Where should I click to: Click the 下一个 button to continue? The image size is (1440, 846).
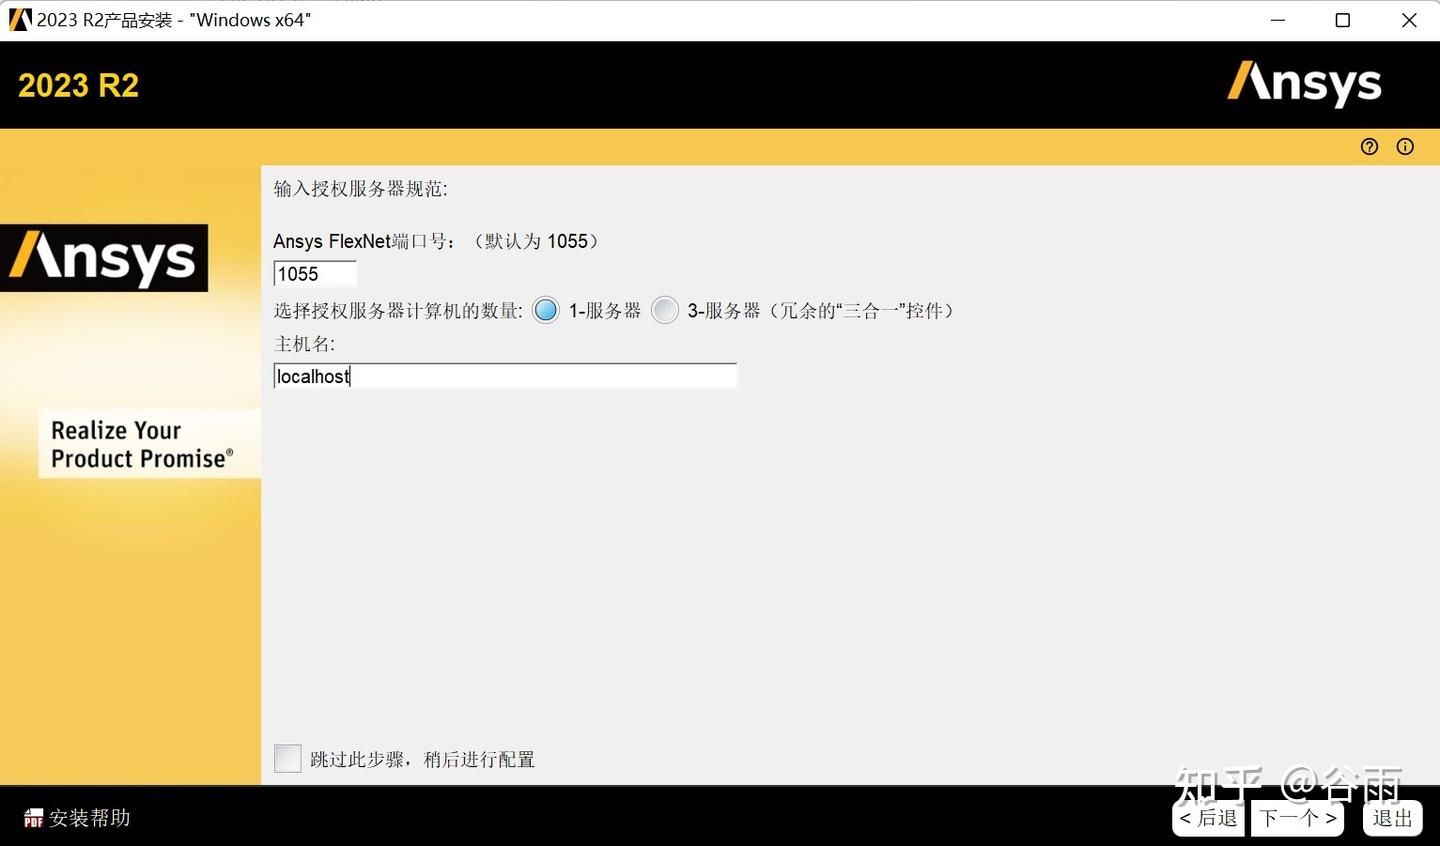pos(1296,817)
